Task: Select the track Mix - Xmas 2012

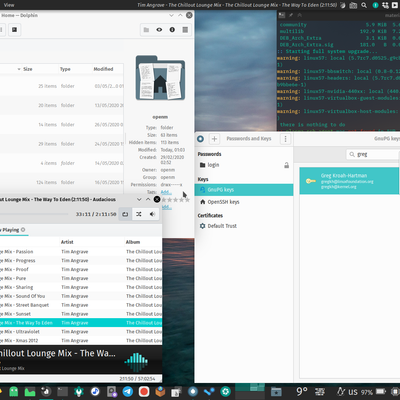Action: point(81,341)
